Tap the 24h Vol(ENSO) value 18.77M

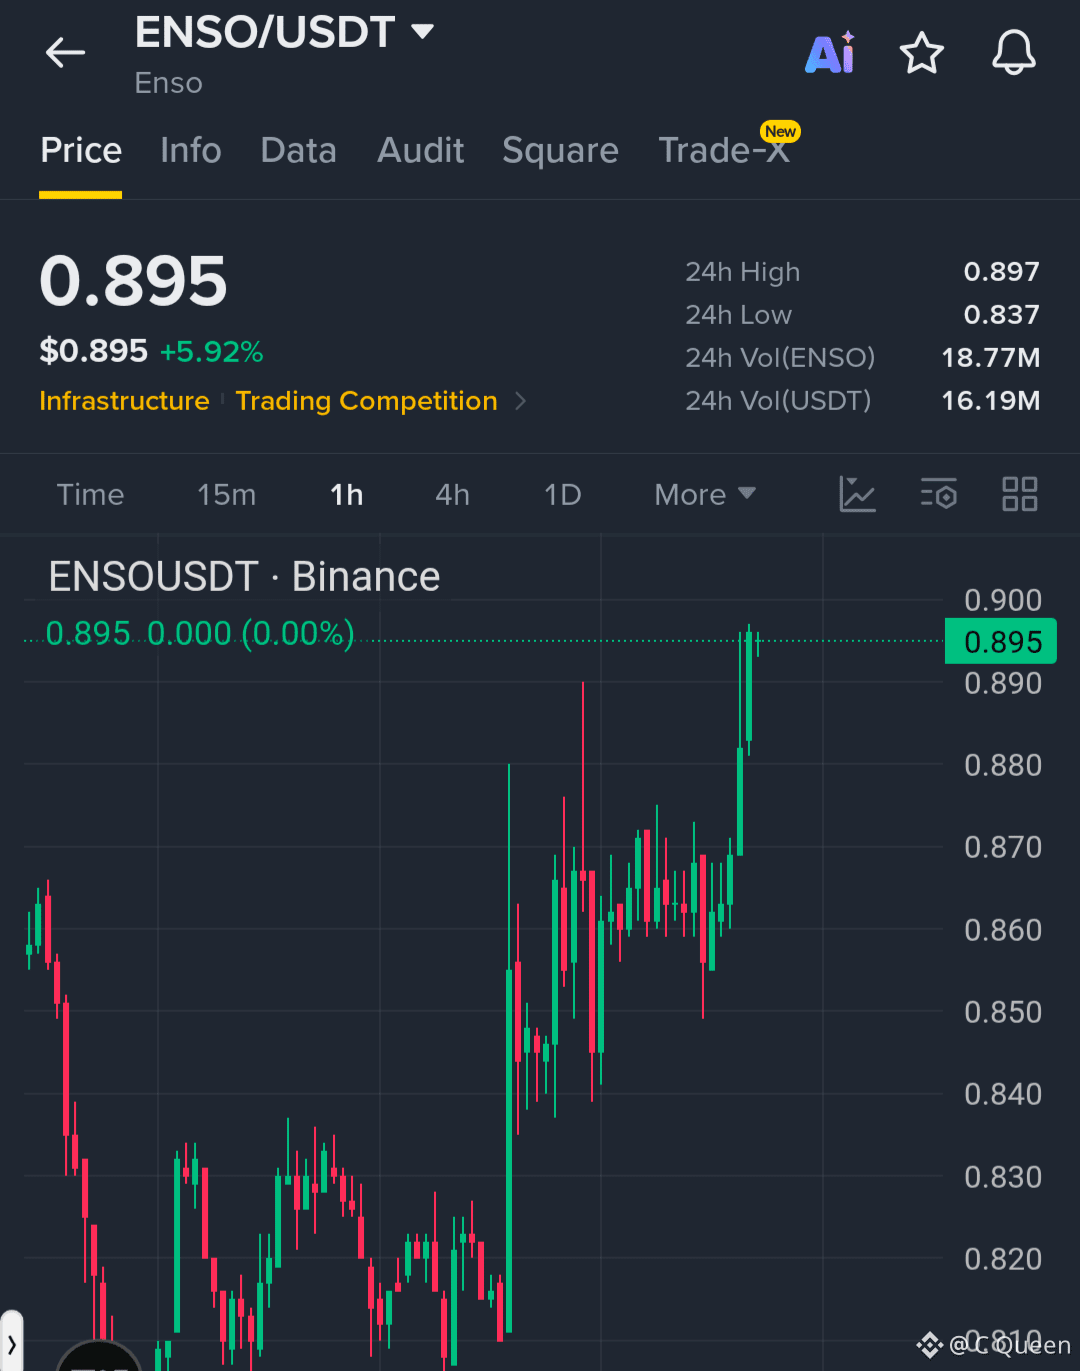click(990, 358)
